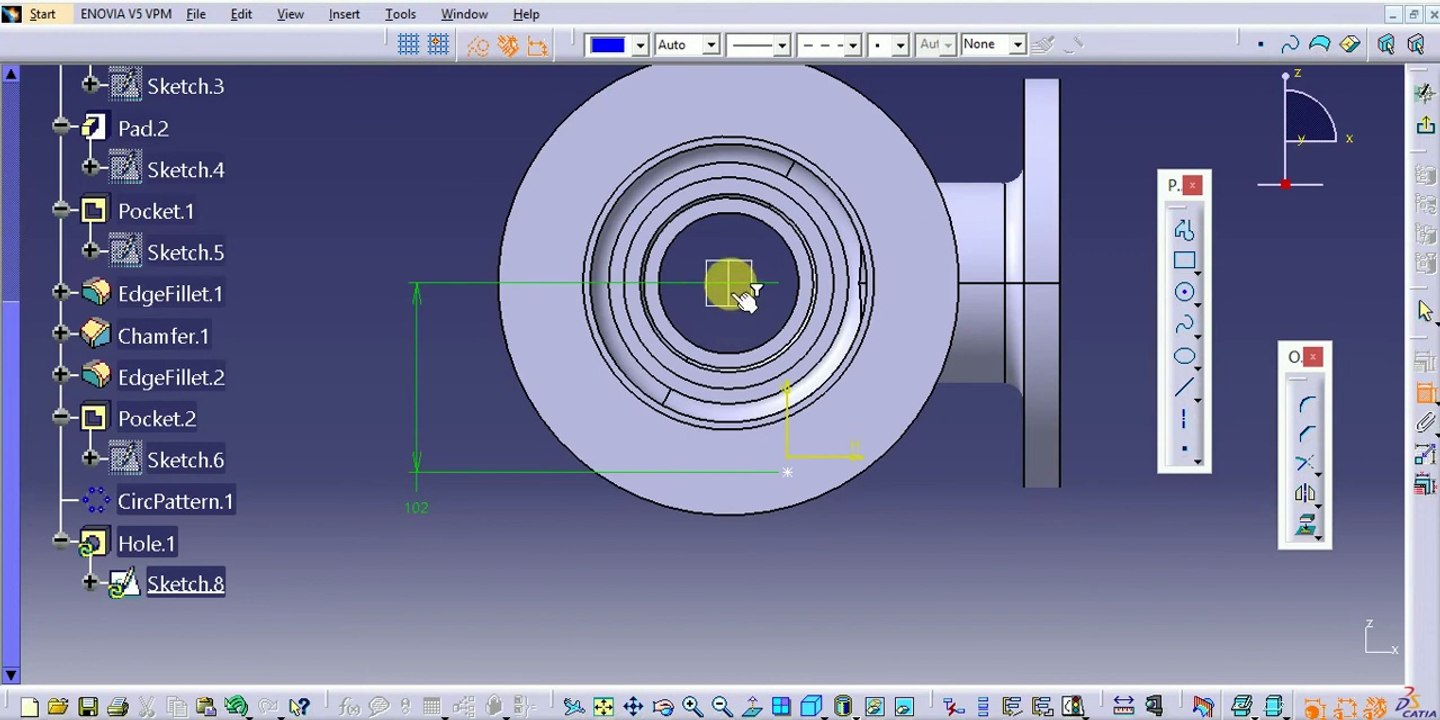Open the line thickness Auto dropdown
This screenshot has width=1440, height=720.
687,45
